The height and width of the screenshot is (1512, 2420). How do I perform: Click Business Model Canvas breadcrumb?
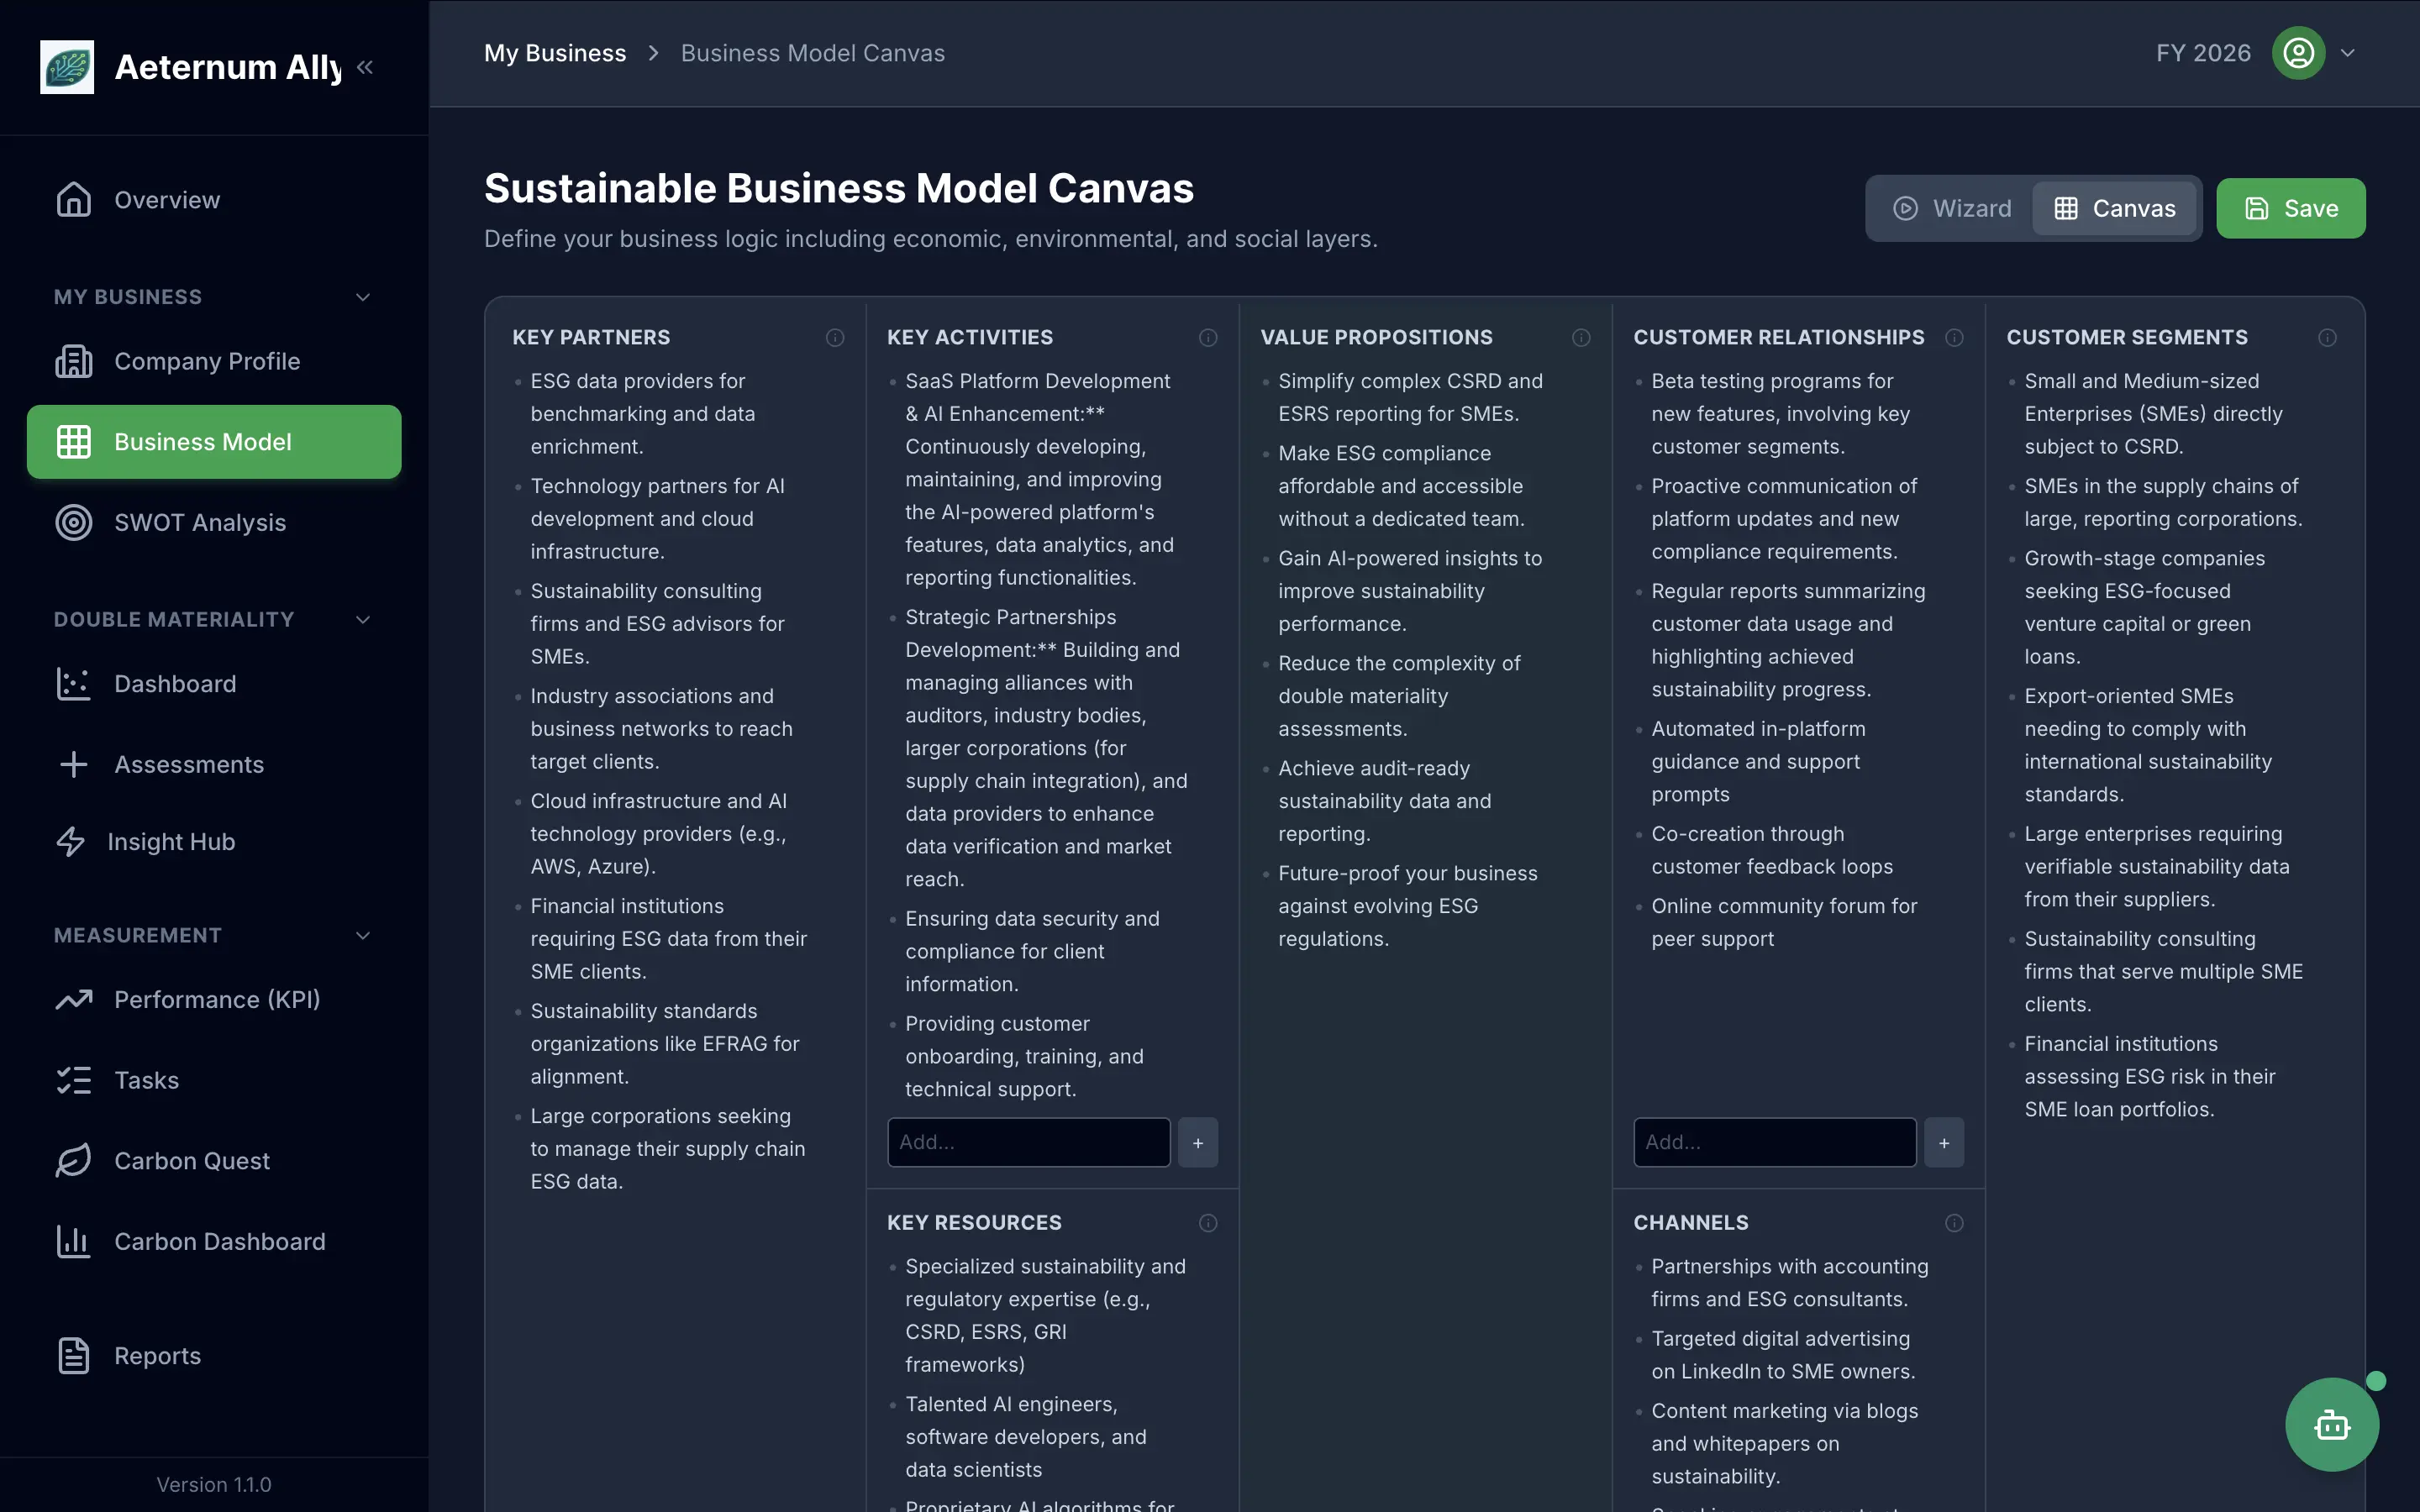tap(812, 53)
